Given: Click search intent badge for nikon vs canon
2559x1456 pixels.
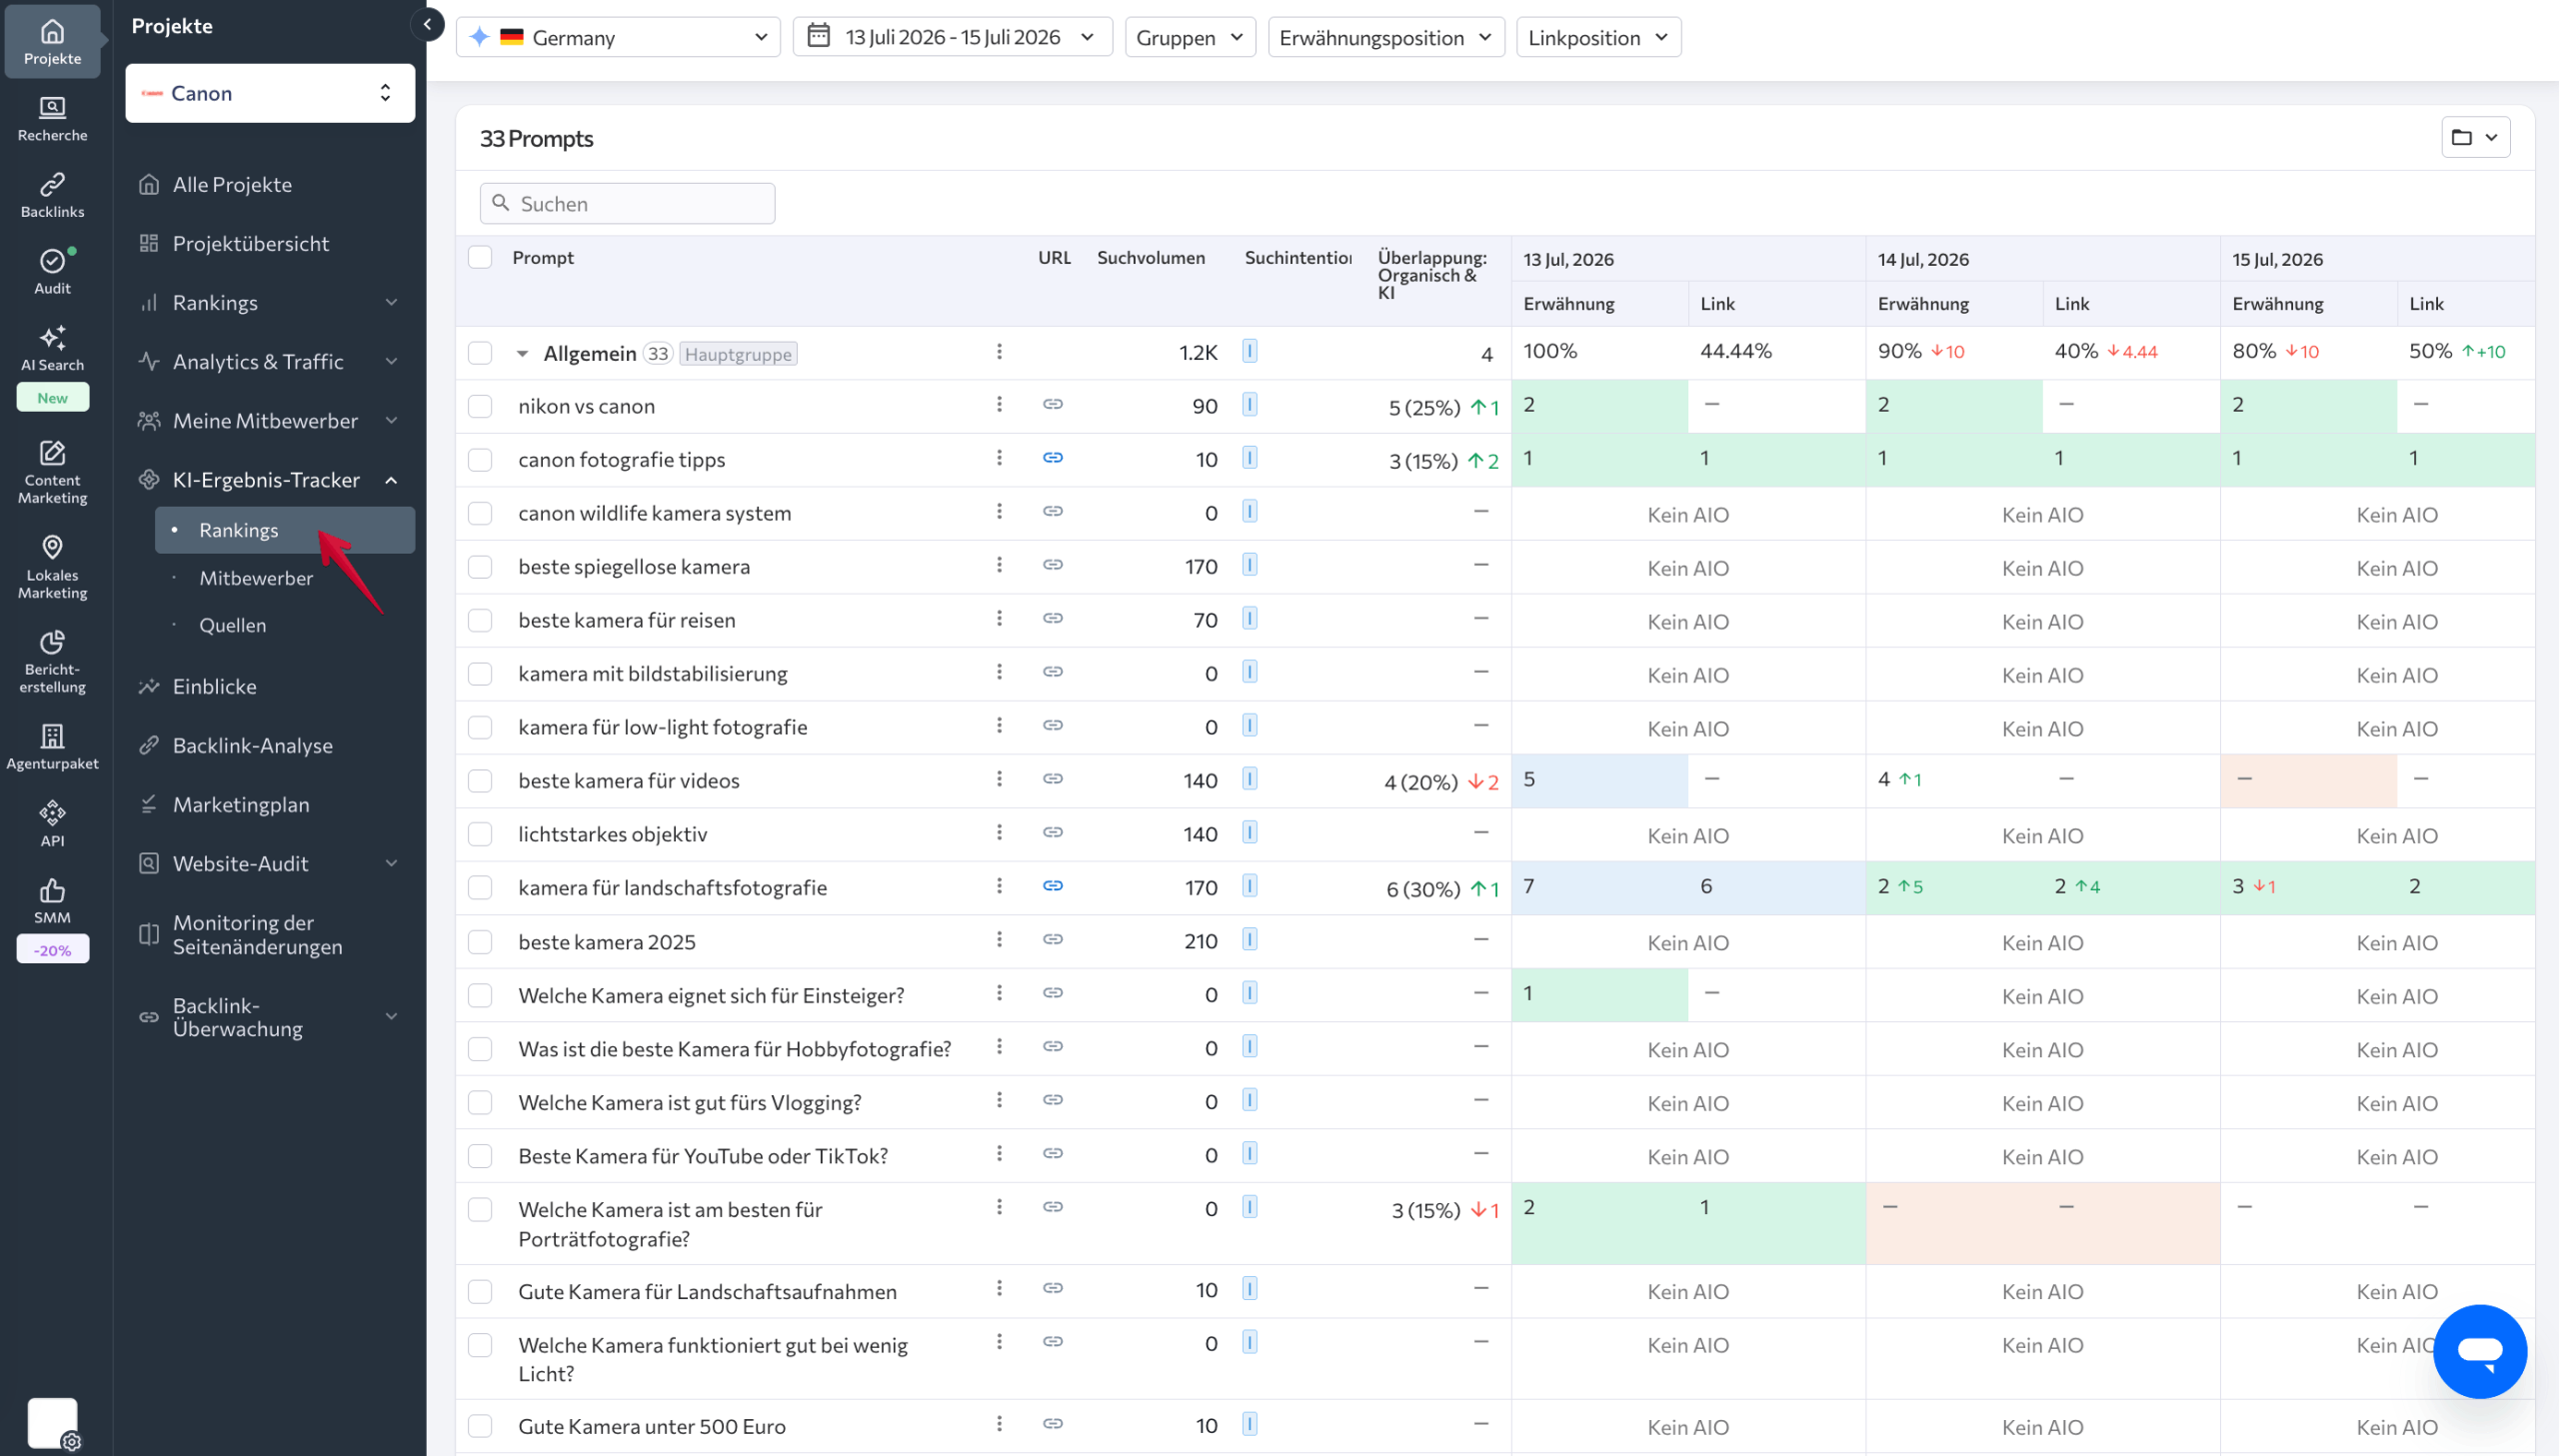Looking at the screenshot, I should (x=1249, y=404).
